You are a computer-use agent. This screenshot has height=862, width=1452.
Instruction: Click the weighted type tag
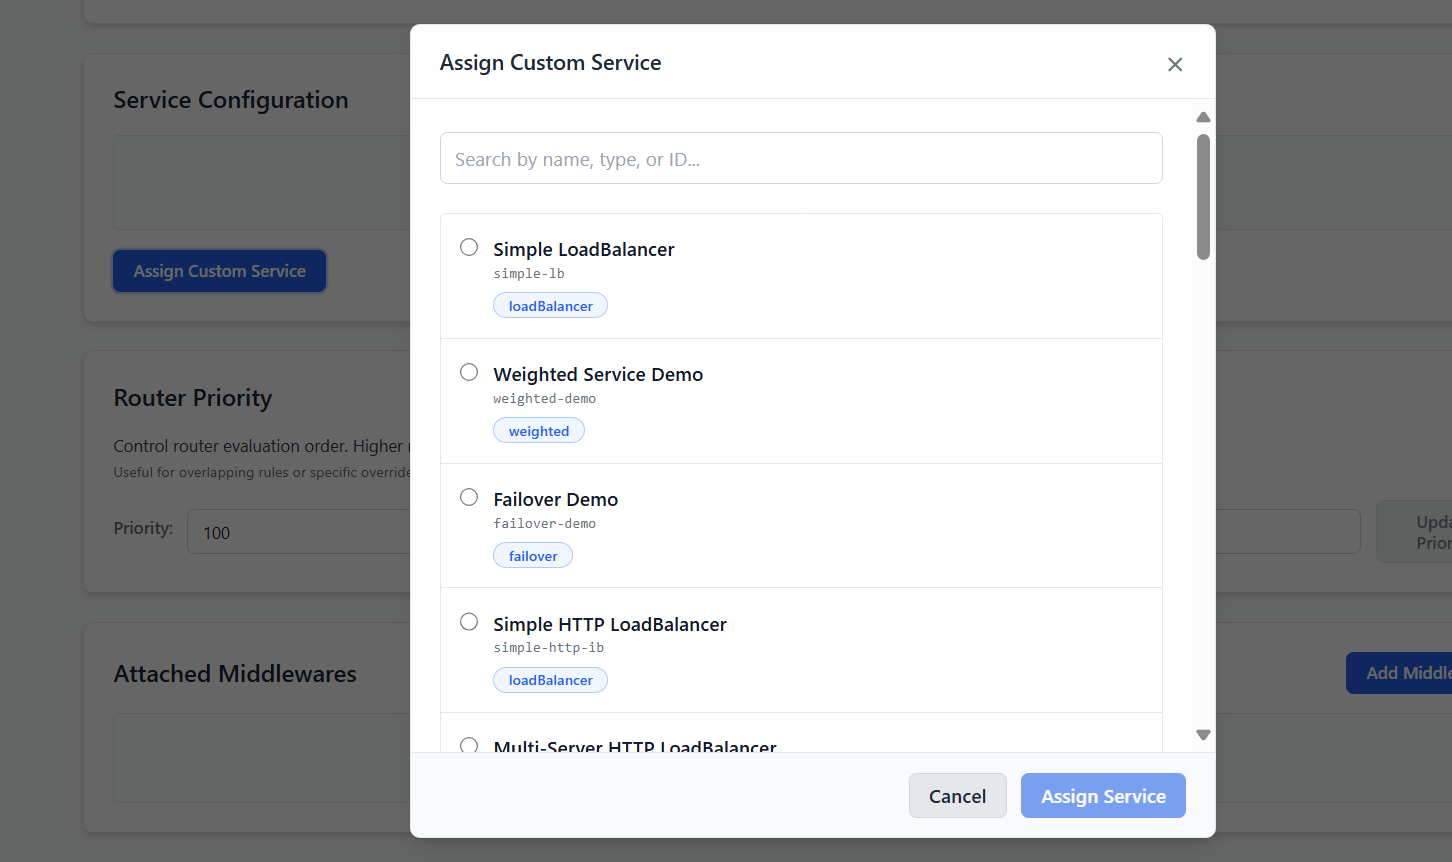click(538, 431)
